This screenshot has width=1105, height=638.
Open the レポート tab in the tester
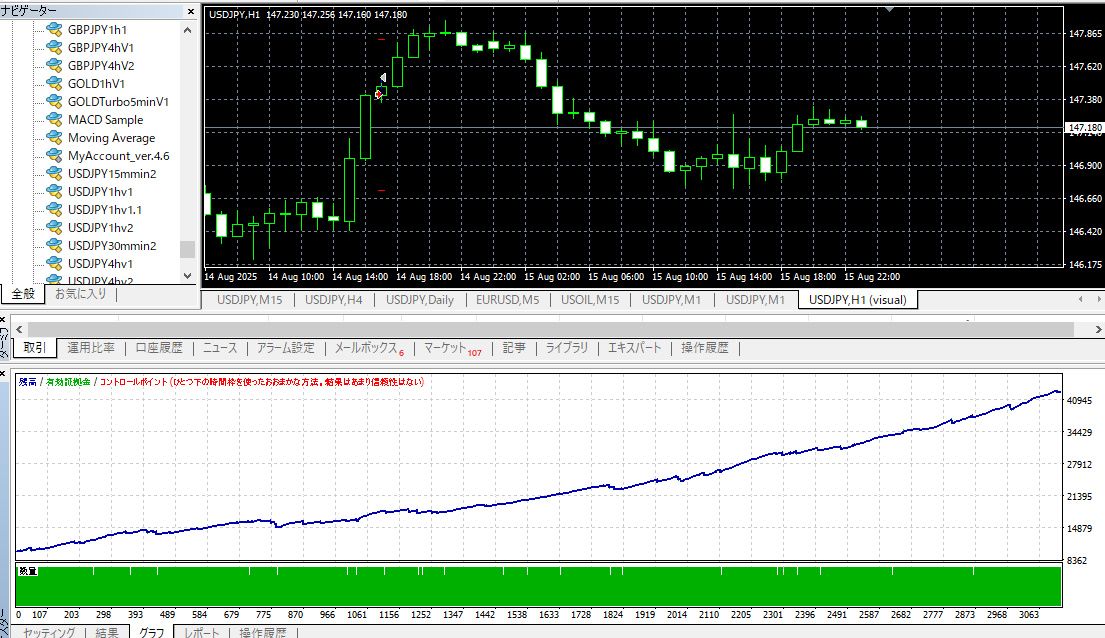pyautogui.click(x=201, y=632)
